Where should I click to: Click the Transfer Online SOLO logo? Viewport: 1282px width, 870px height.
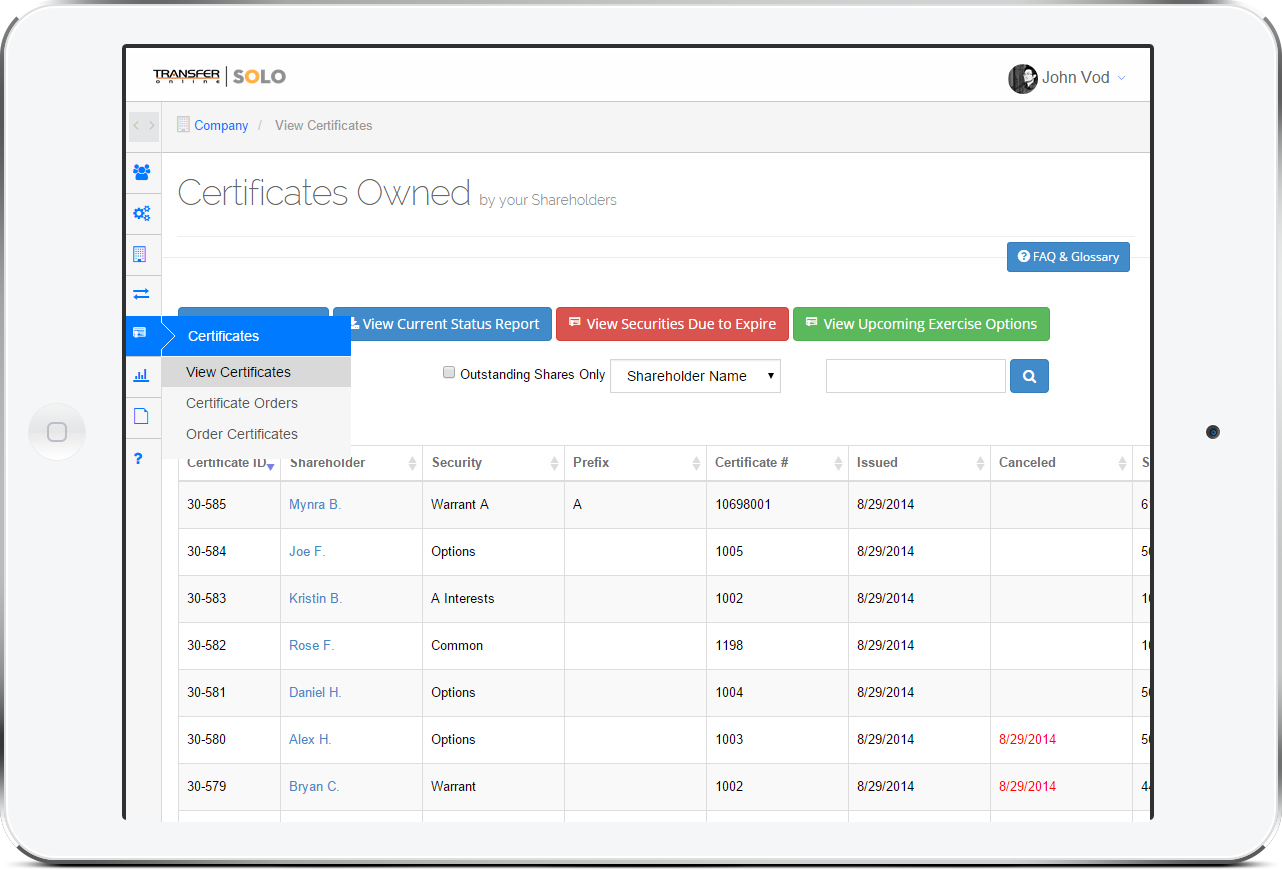(x=219, y=76)
